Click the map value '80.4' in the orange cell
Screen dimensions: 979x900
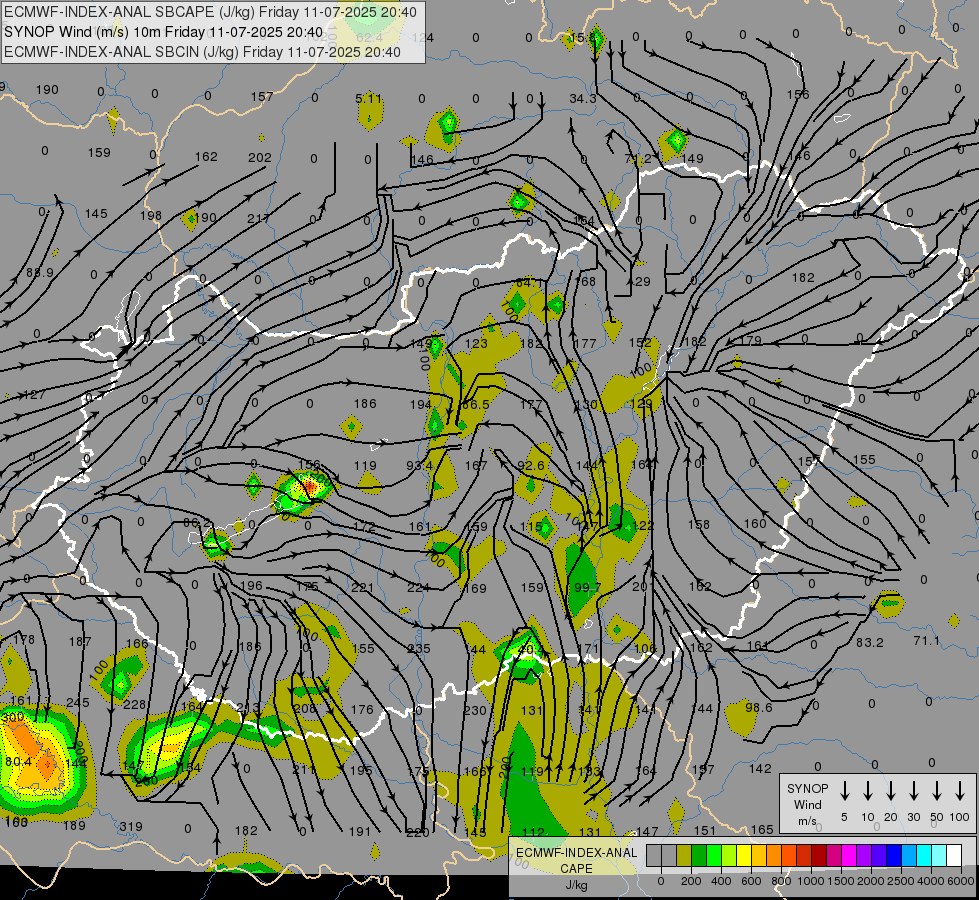19,761
